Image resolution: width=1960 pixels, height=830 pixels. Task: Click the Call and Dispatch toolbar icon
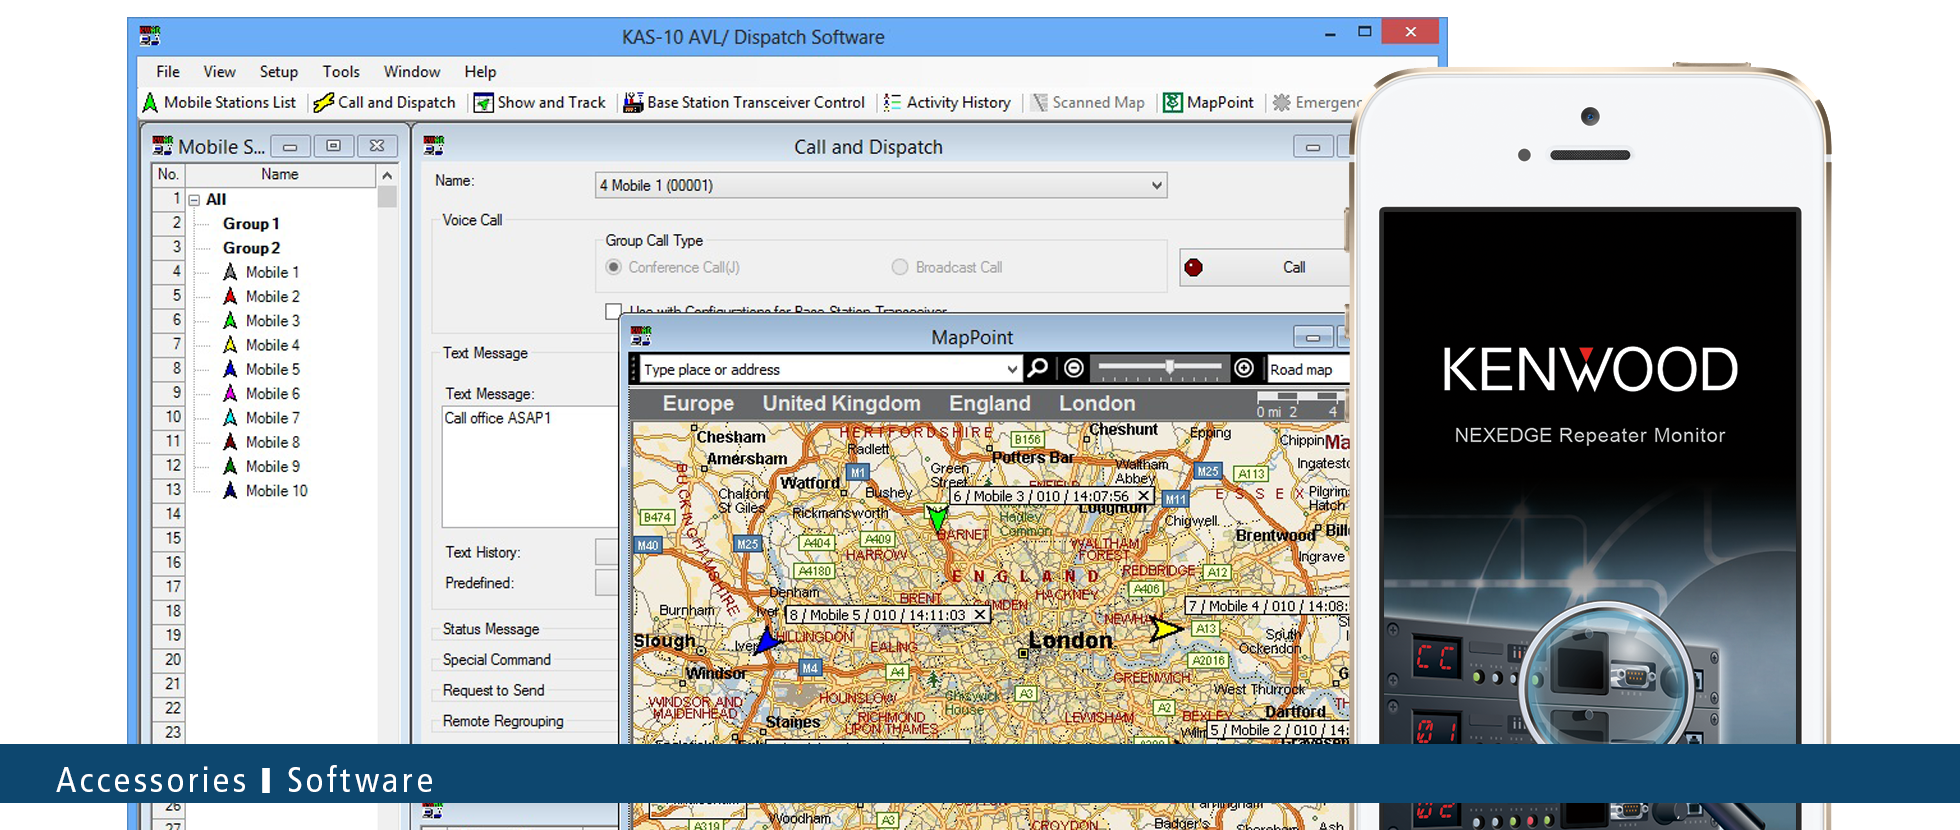(x=323, y=102)
